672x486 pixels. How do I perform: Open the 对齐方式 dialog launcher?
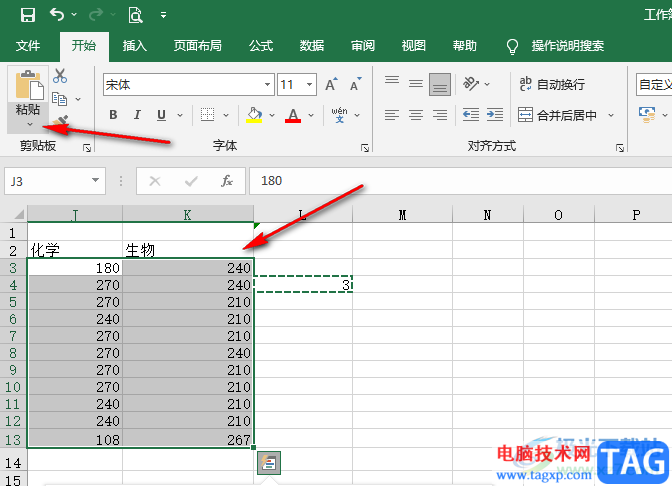point(620,148)
